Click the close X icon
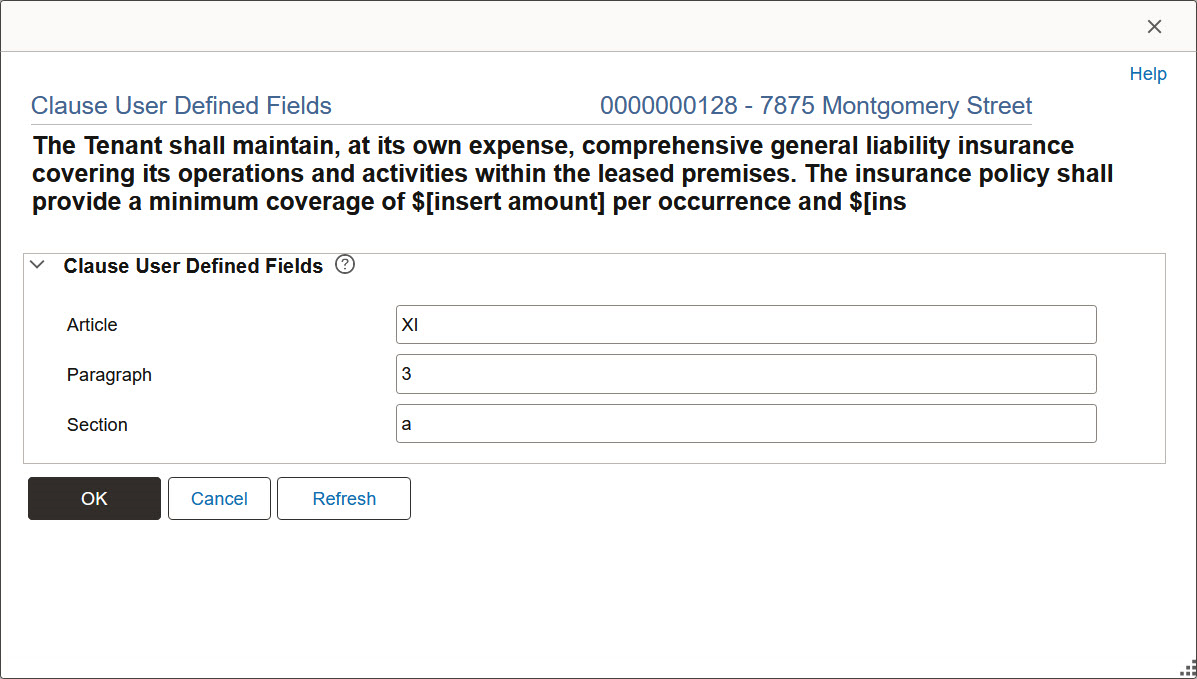 (1154, 26)
